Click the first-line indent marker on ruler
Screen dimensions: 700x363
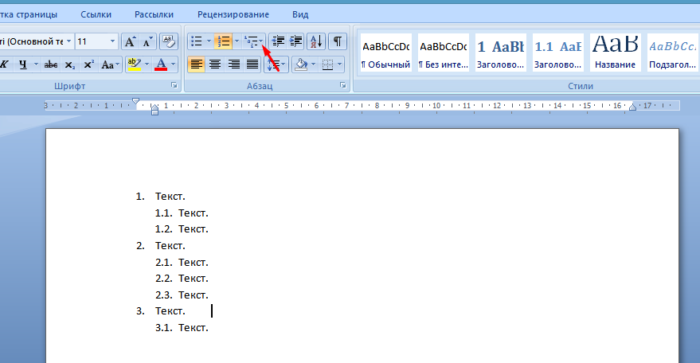136,102
